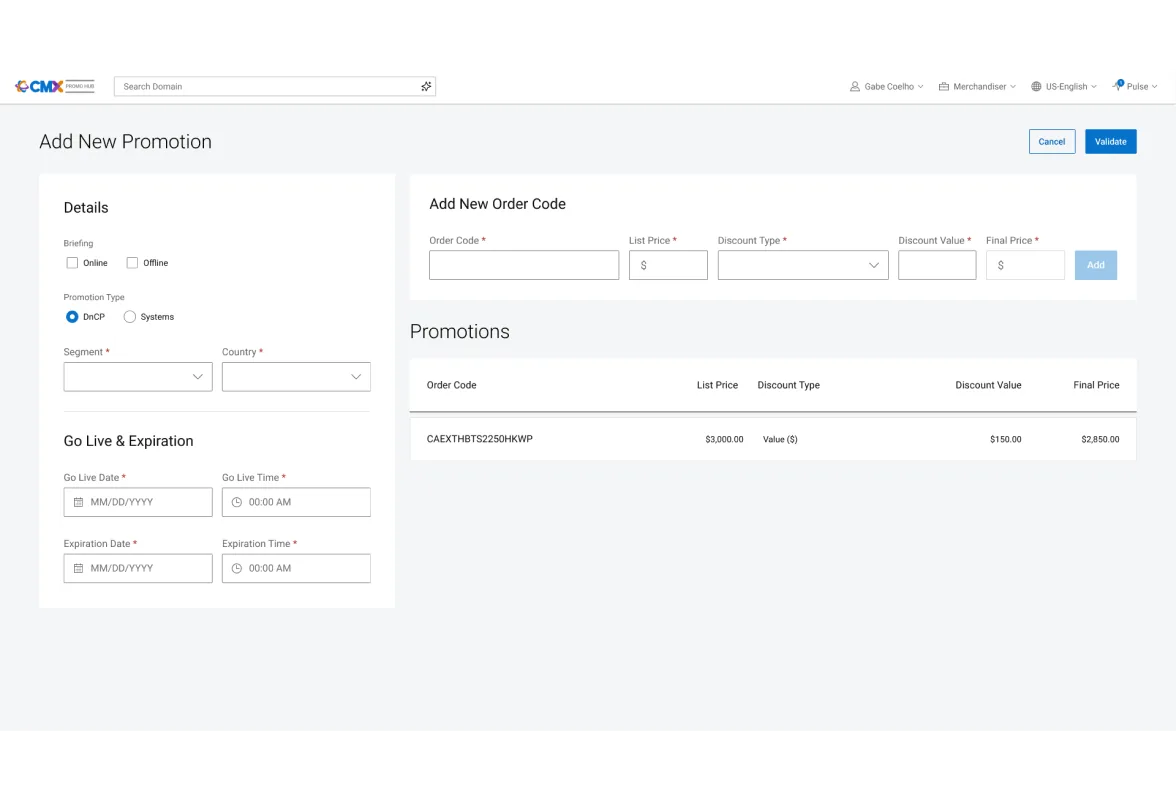Click the Final Price column header
The height and width of the screenshot is (800, 1176).
coord(1096,385)
